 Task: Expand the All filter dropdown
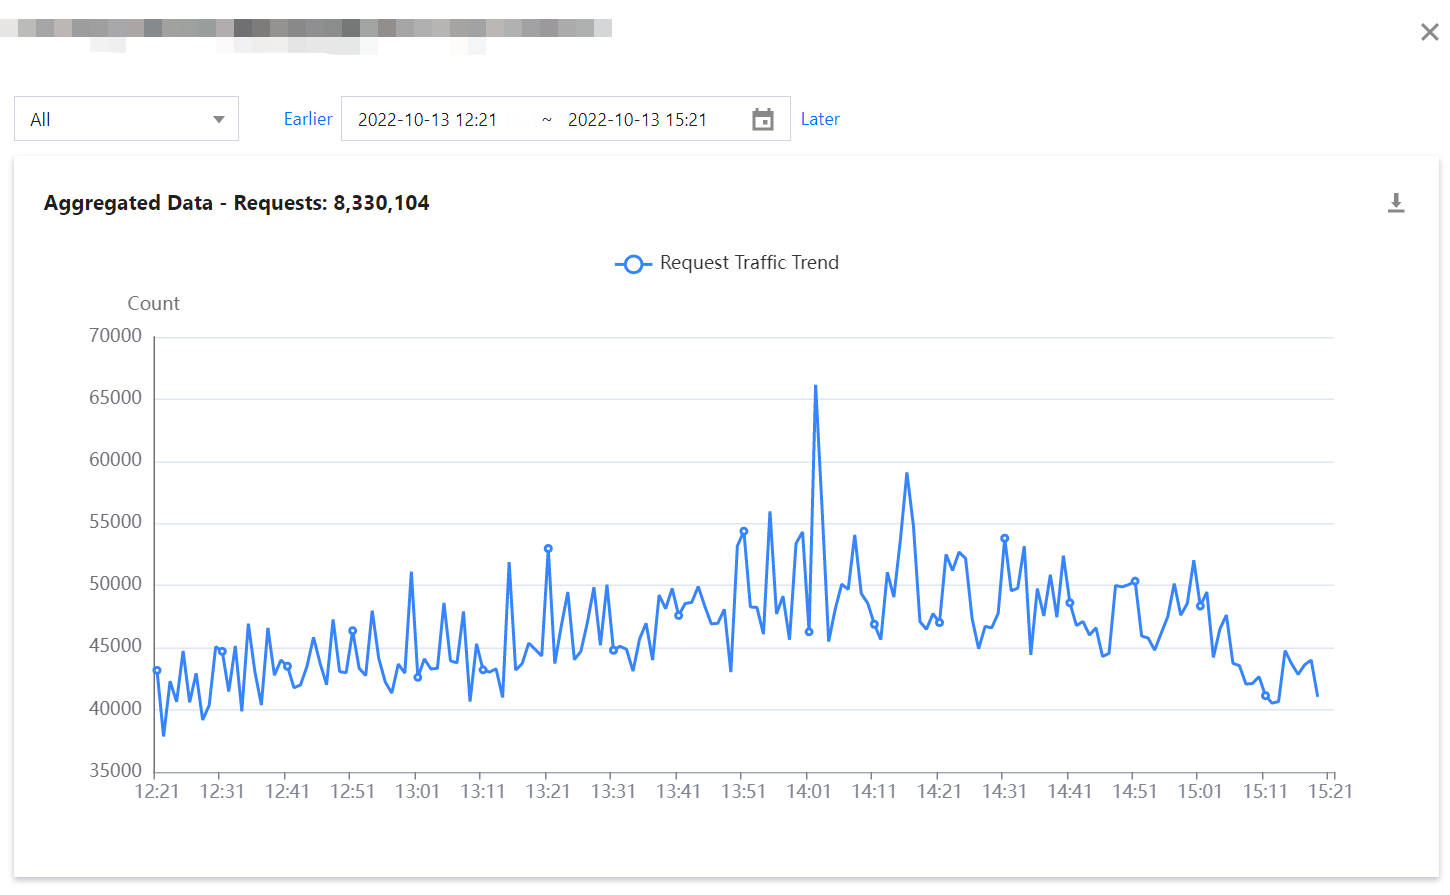[126, 119]
